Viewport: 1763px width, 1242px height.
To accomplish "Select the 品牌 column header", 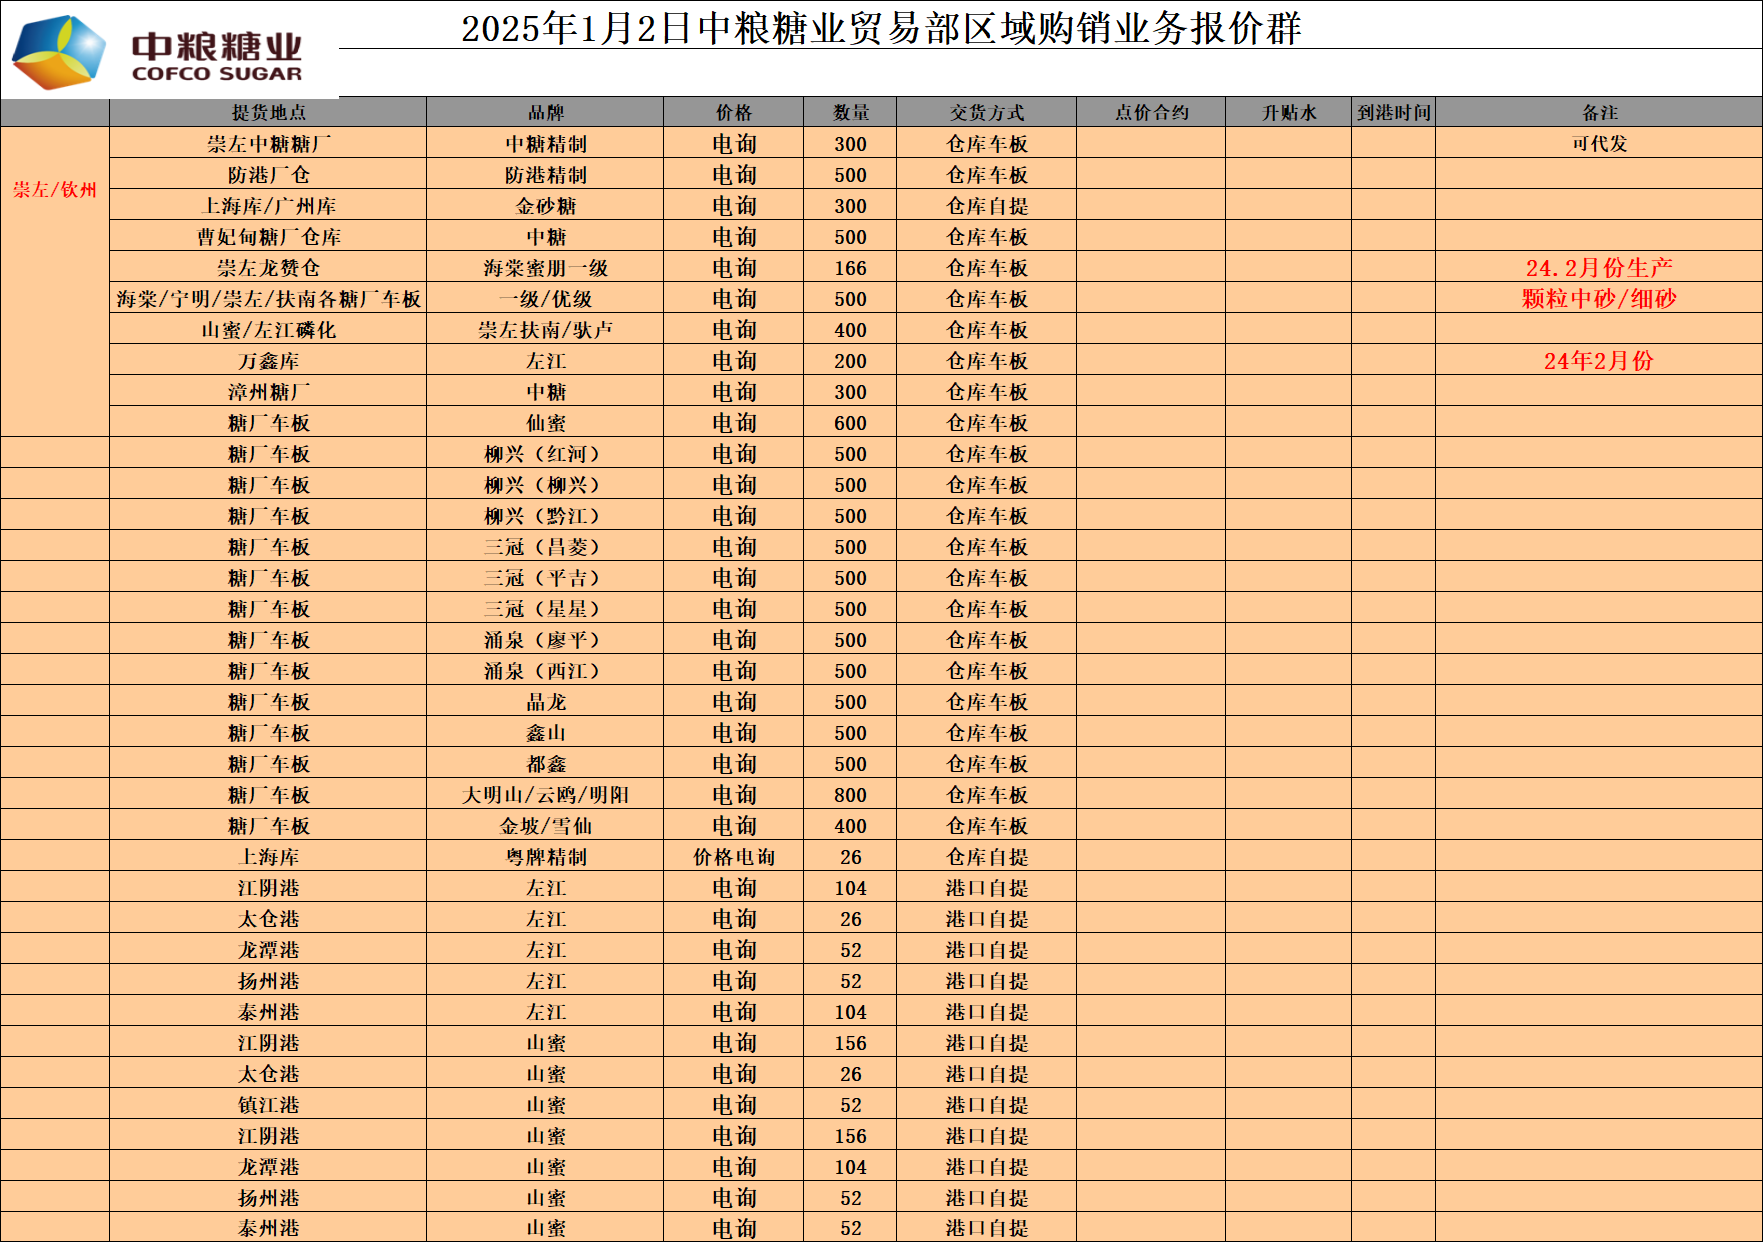I will tap(545, 113).
